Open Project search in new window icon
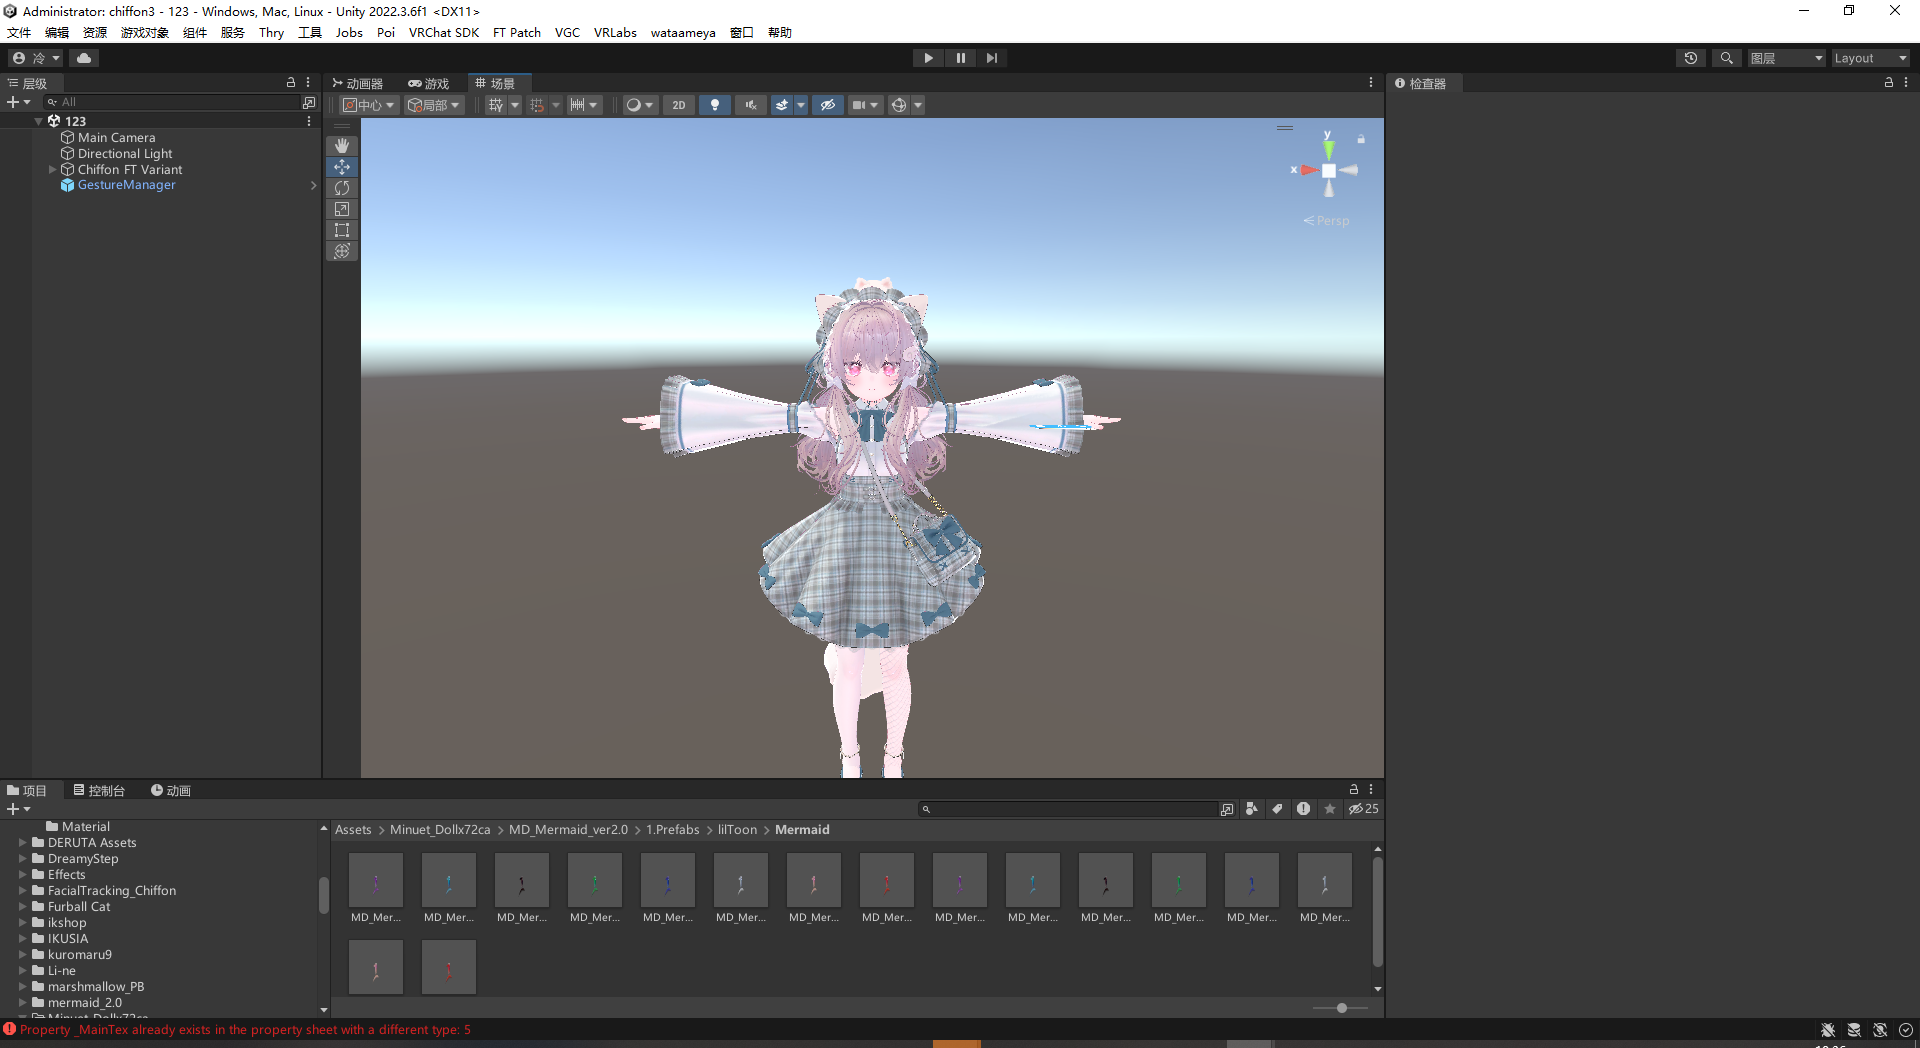The height and width of the screenshot is (1048, 1920). point(1227,809)
